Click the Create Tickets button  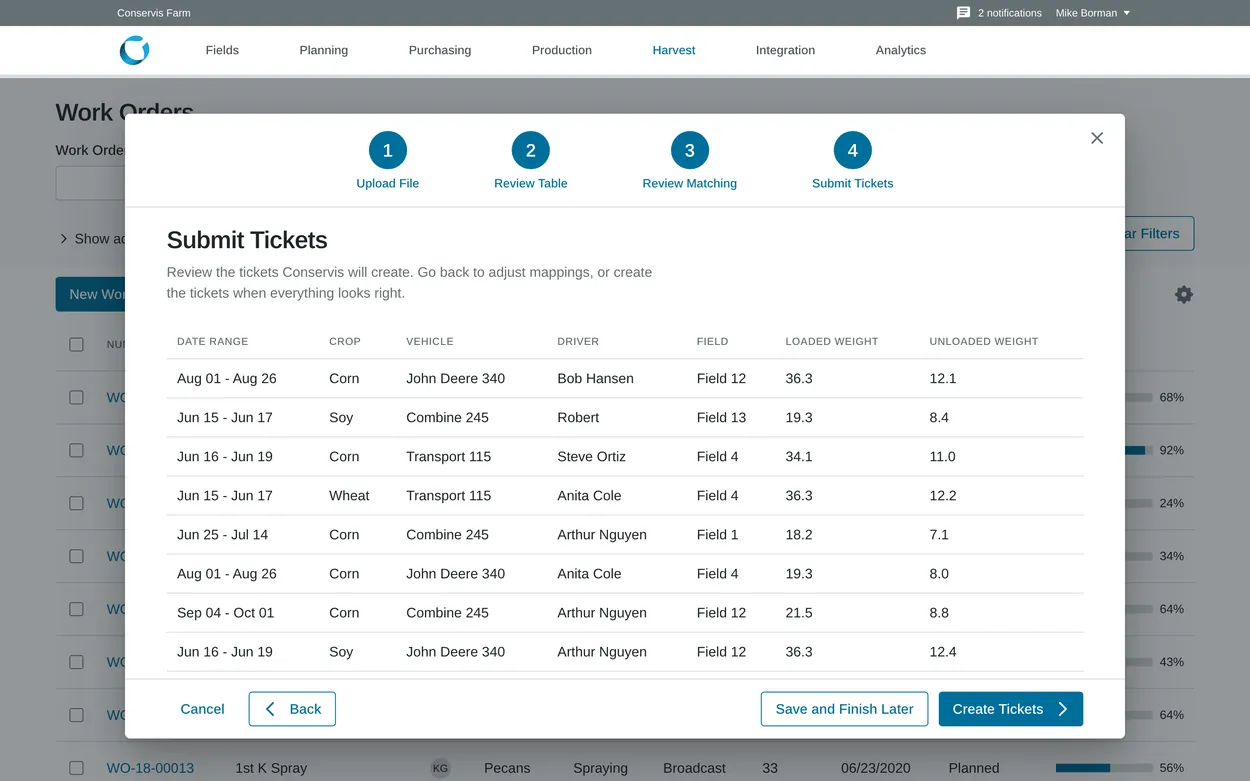pos(1011,709)
